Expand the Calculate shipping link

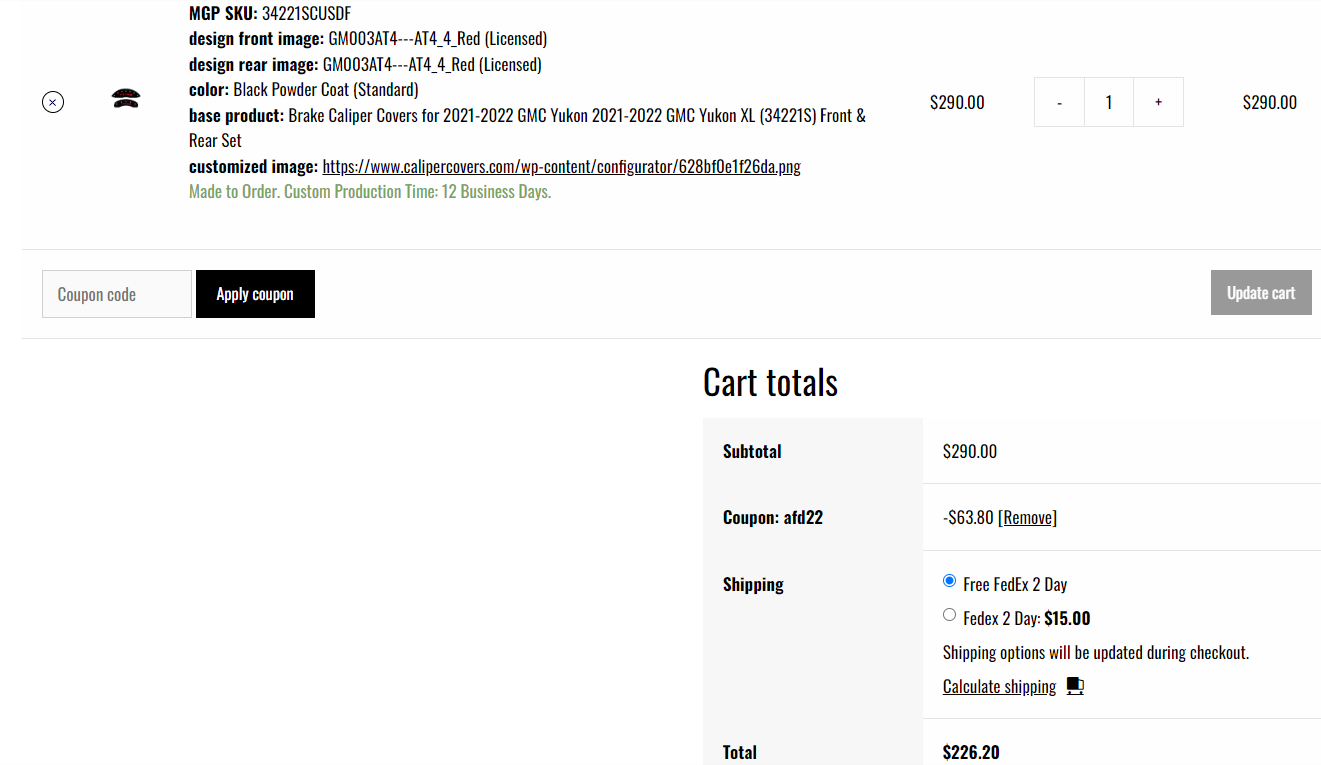point(999,686)
